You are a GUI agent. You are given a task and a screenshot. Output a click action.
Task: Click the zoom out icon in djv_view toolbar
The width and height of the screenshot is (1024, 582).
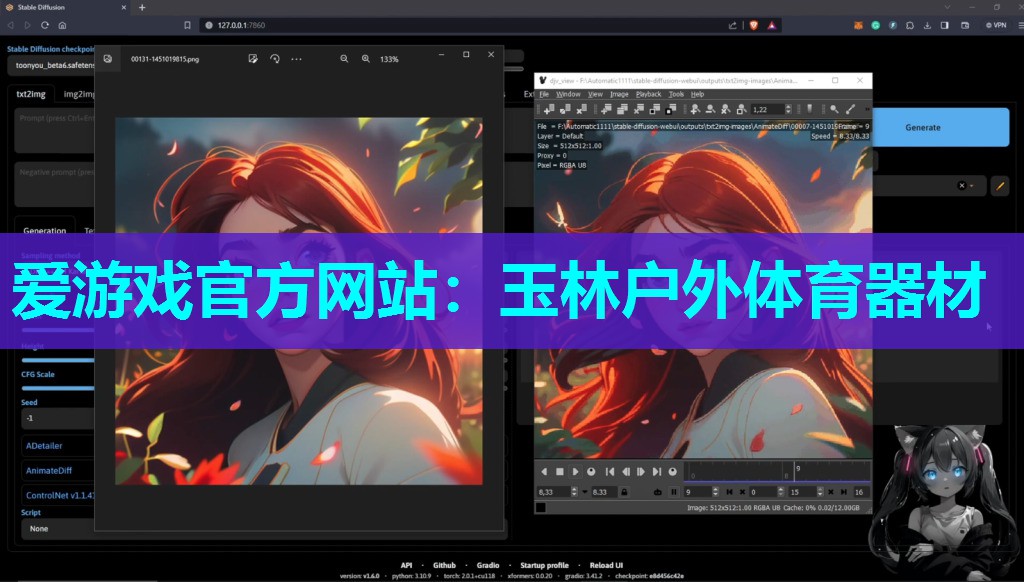710,109
